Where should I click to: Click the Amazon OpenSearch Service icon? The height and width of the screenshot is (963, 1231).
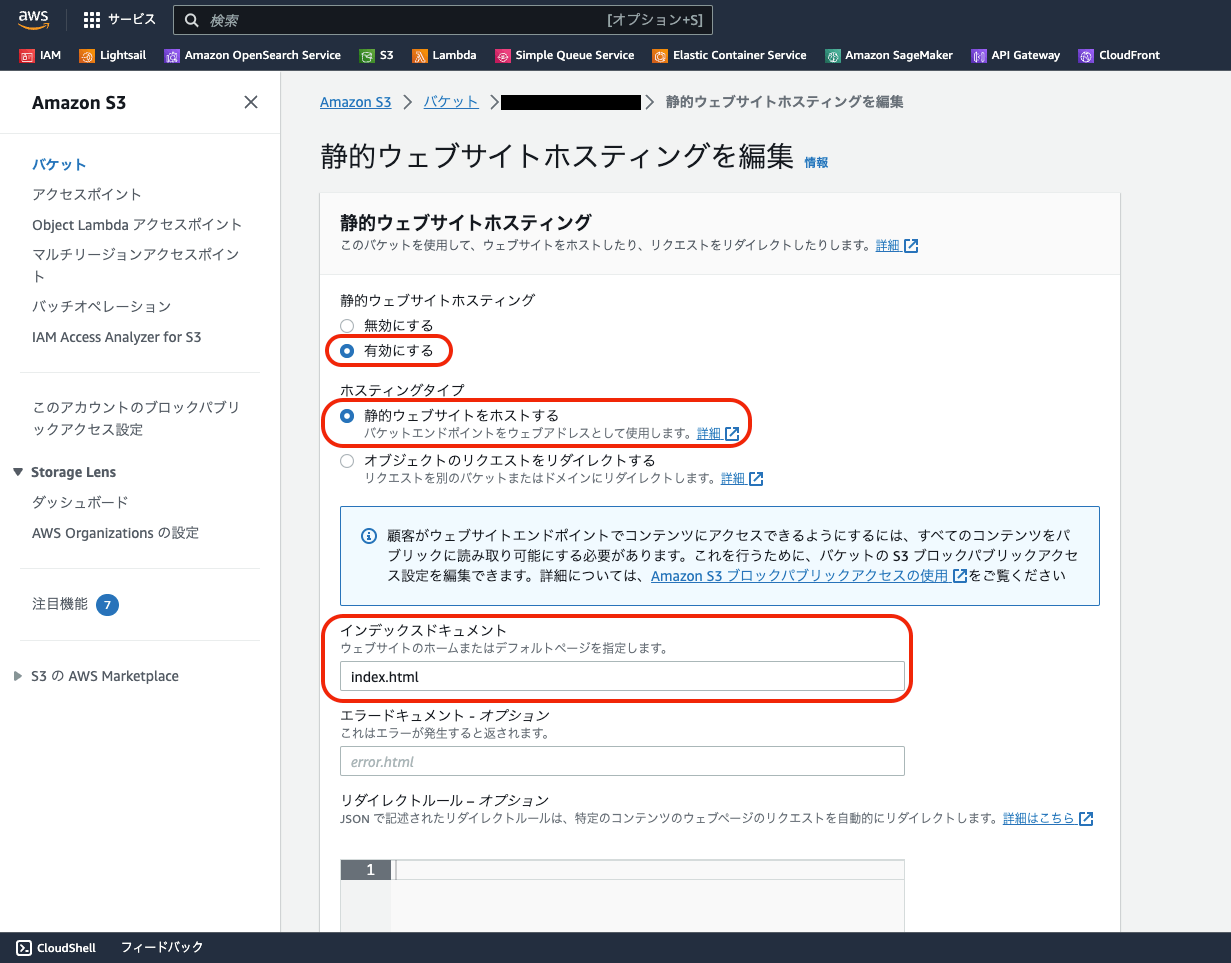click(x=172, y=56)
